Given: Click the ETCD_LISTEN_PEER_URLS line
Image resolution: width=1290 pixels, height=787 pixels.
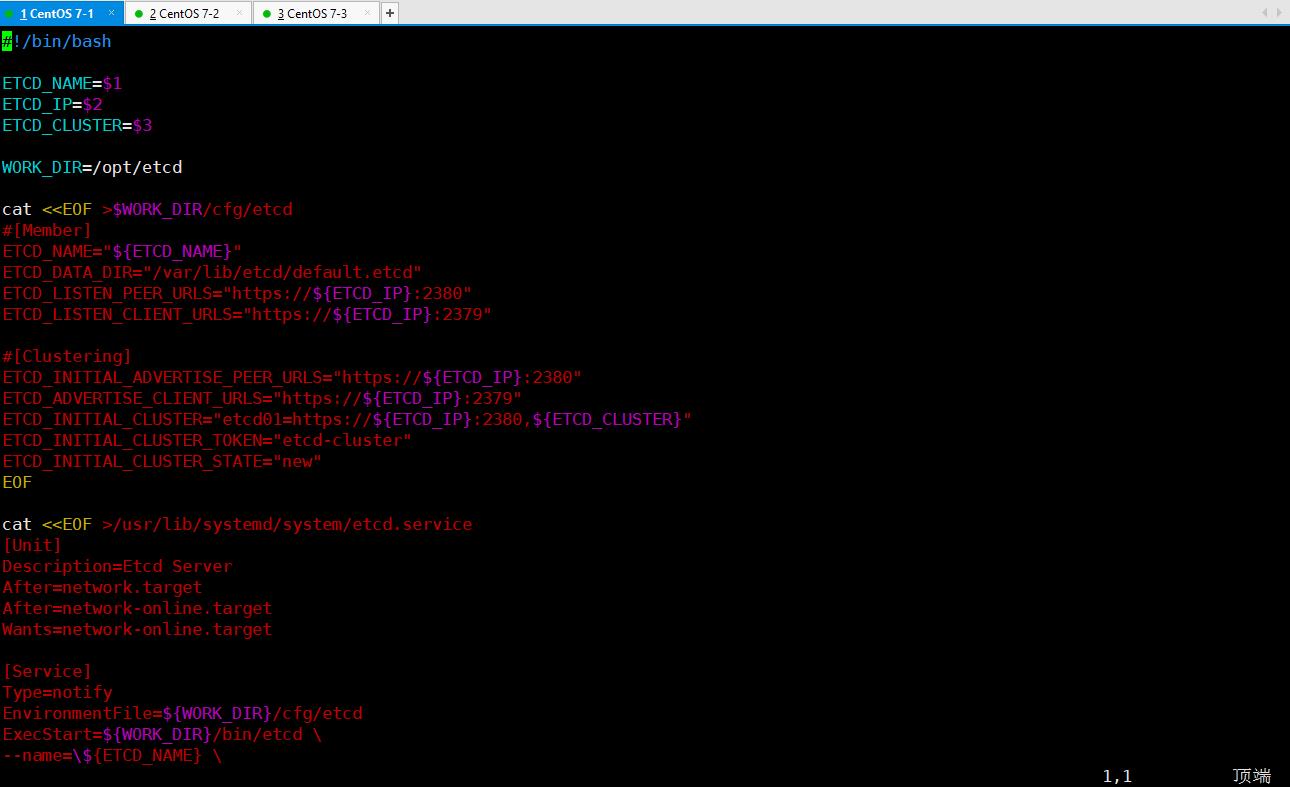Looking at the screenshot, I should (x=237, y=293).
